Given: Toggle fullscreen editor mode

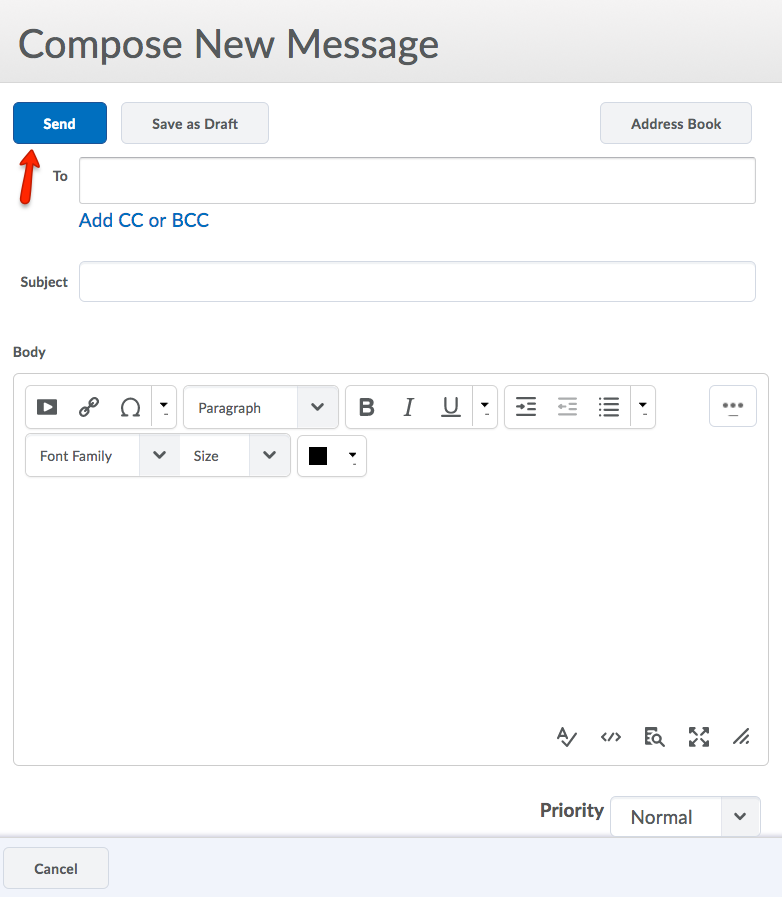Looking at the screenshot, I should [x=698, y=737].
